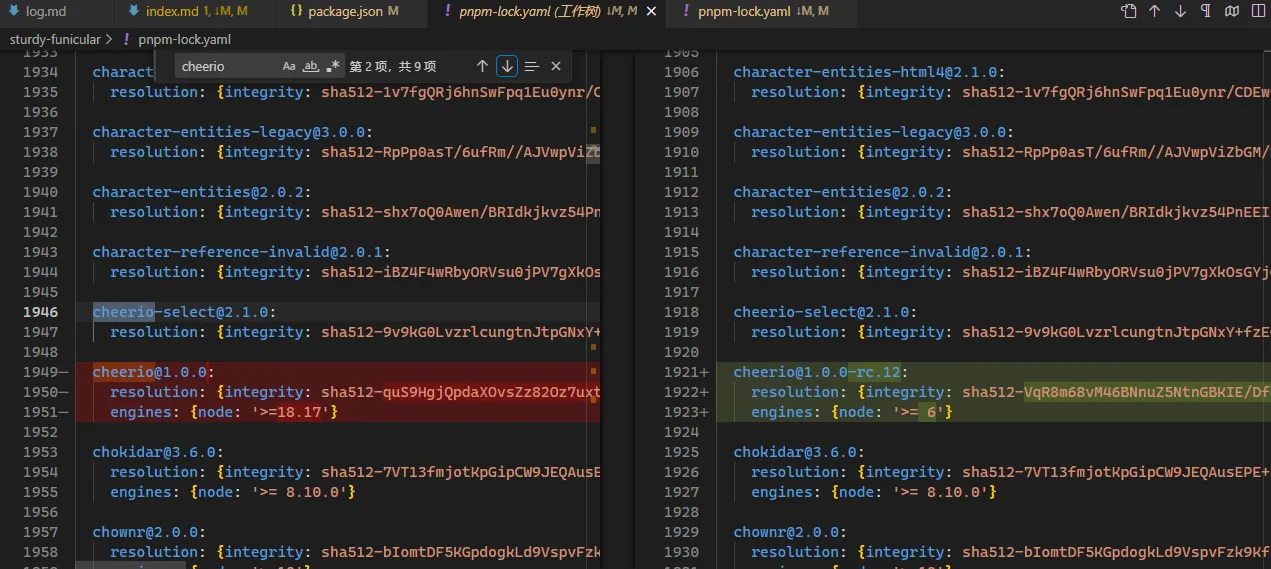Open pnpm-lock.yaml breadcrumb dropdown
Image resolution: width=1271 pixels, height=569 pixels.
coord(184,40)
